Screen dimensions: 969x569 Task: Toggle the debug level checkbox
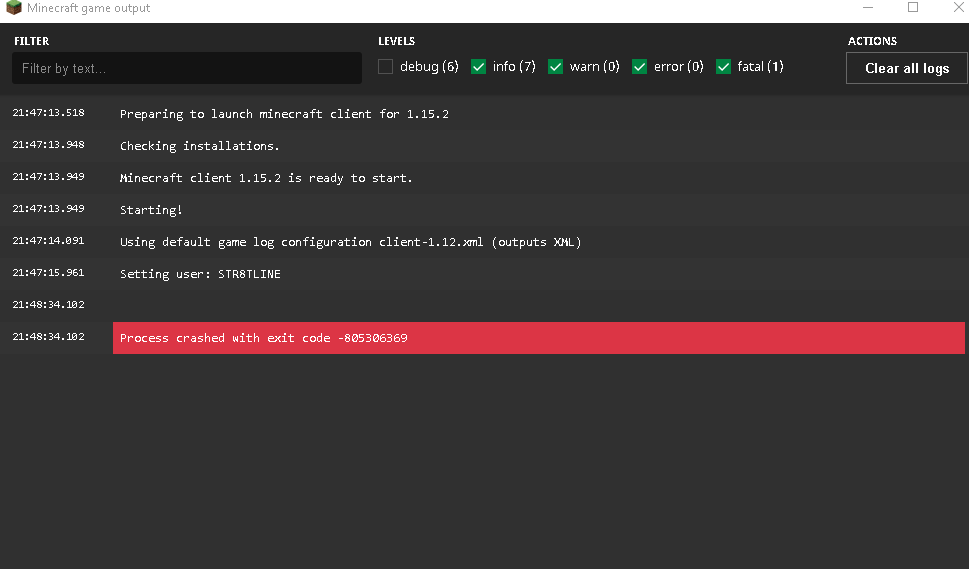(x=386, y=67)
